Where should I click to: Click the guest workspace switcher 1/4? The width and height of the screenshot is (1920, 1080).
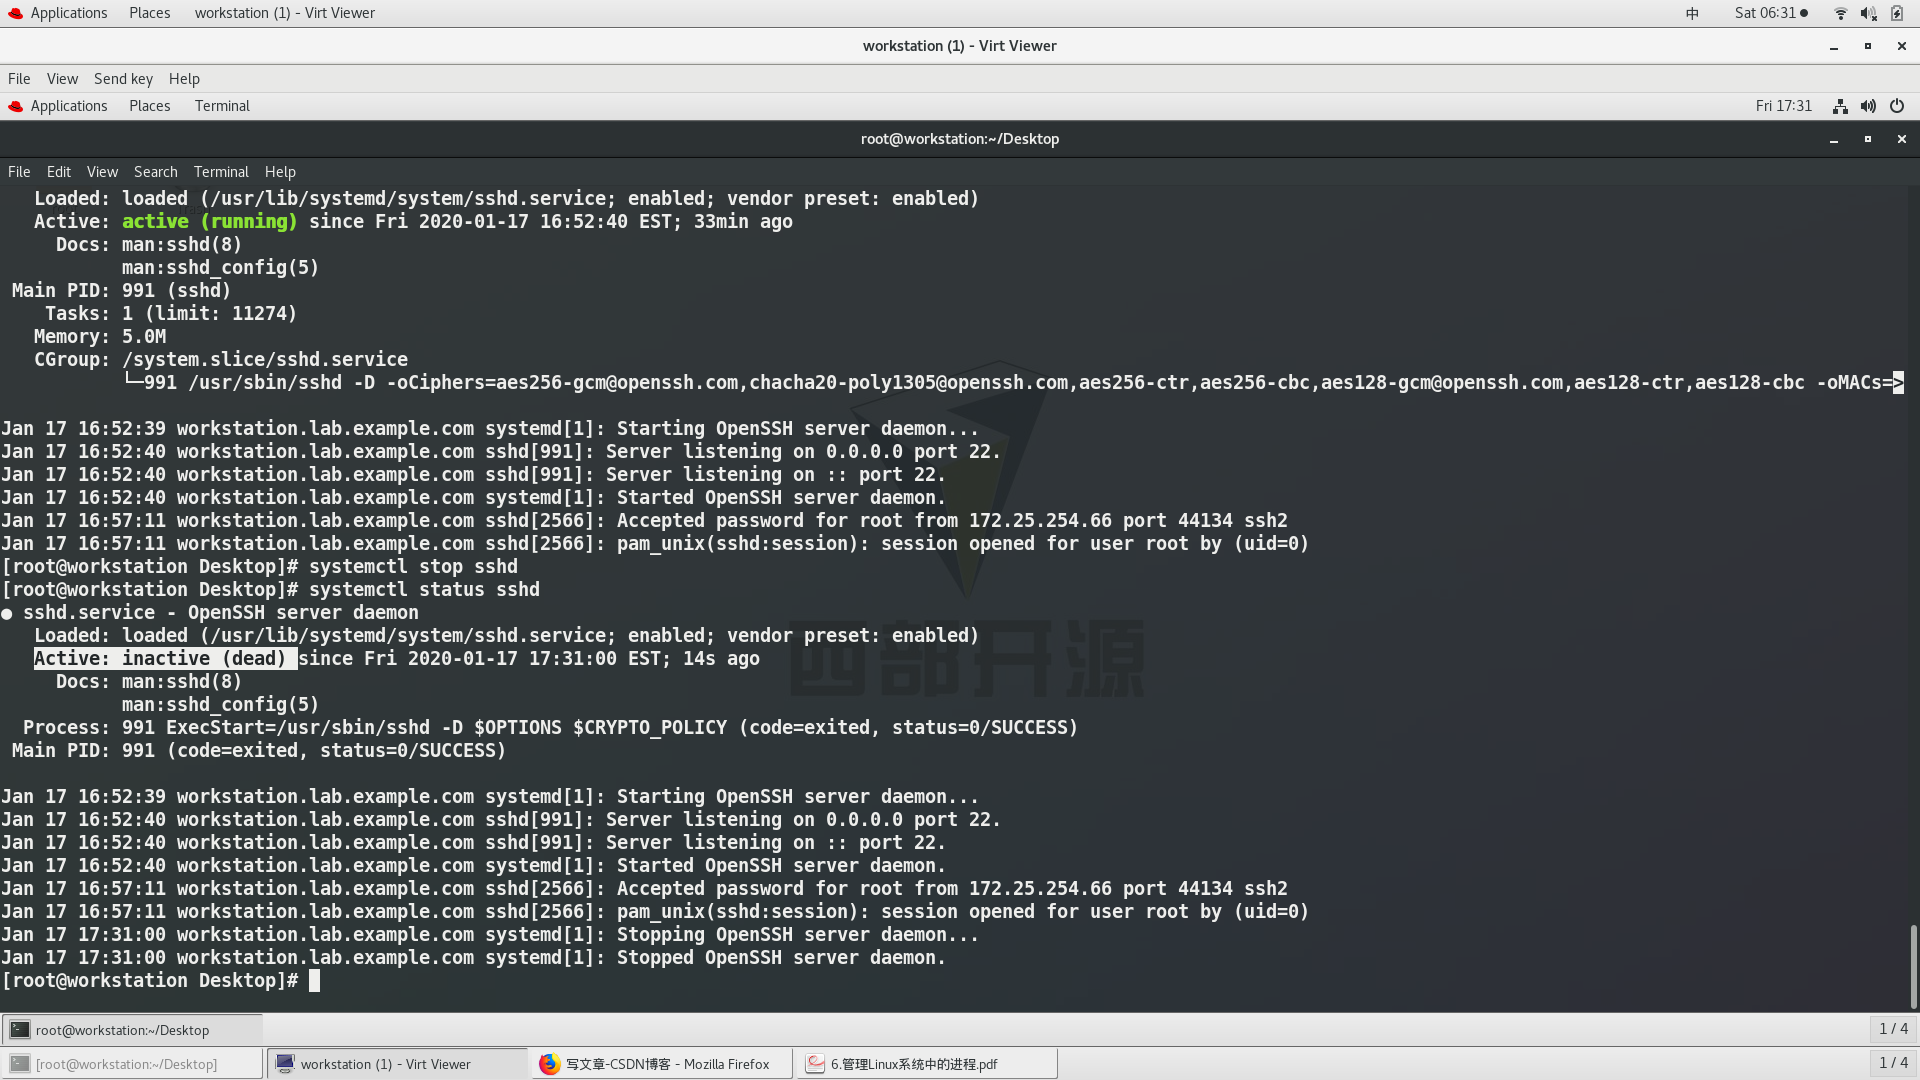point(1893,1029)
